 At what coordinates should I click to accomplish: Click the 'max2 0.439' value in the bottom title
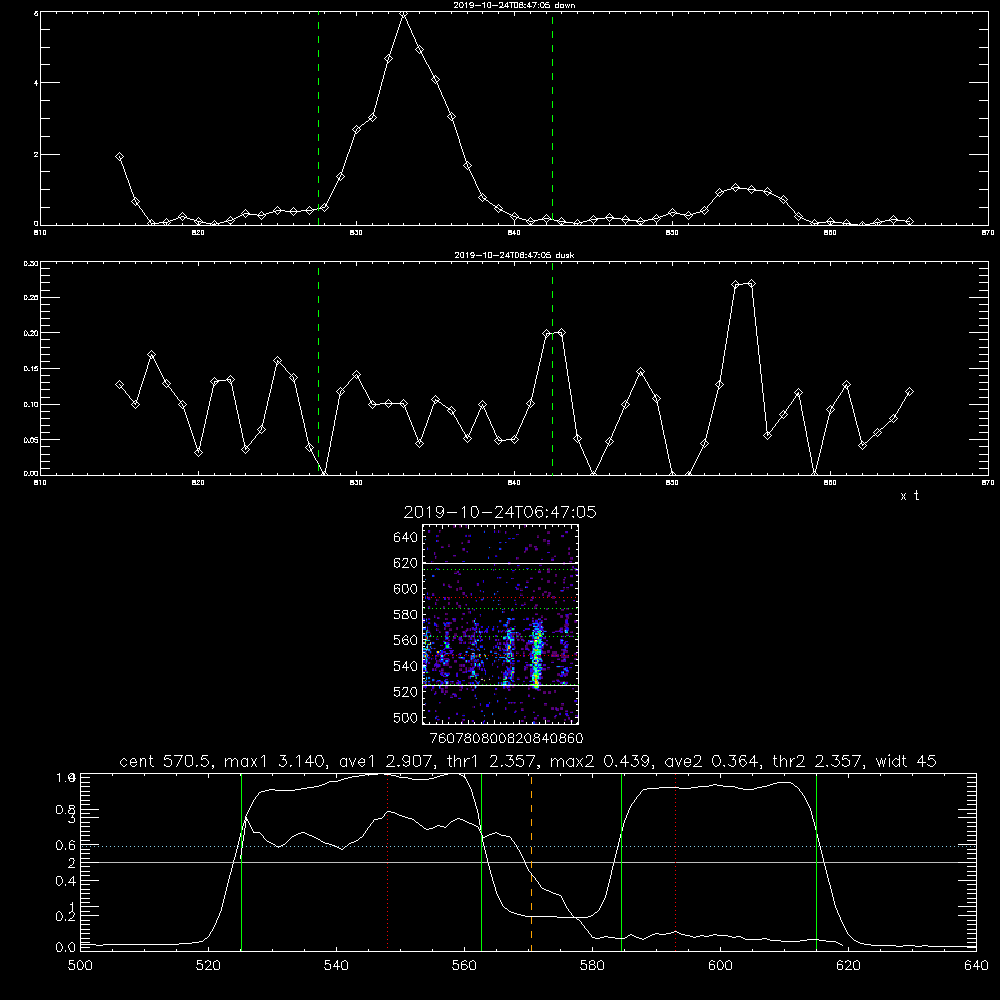pos(600,761)
